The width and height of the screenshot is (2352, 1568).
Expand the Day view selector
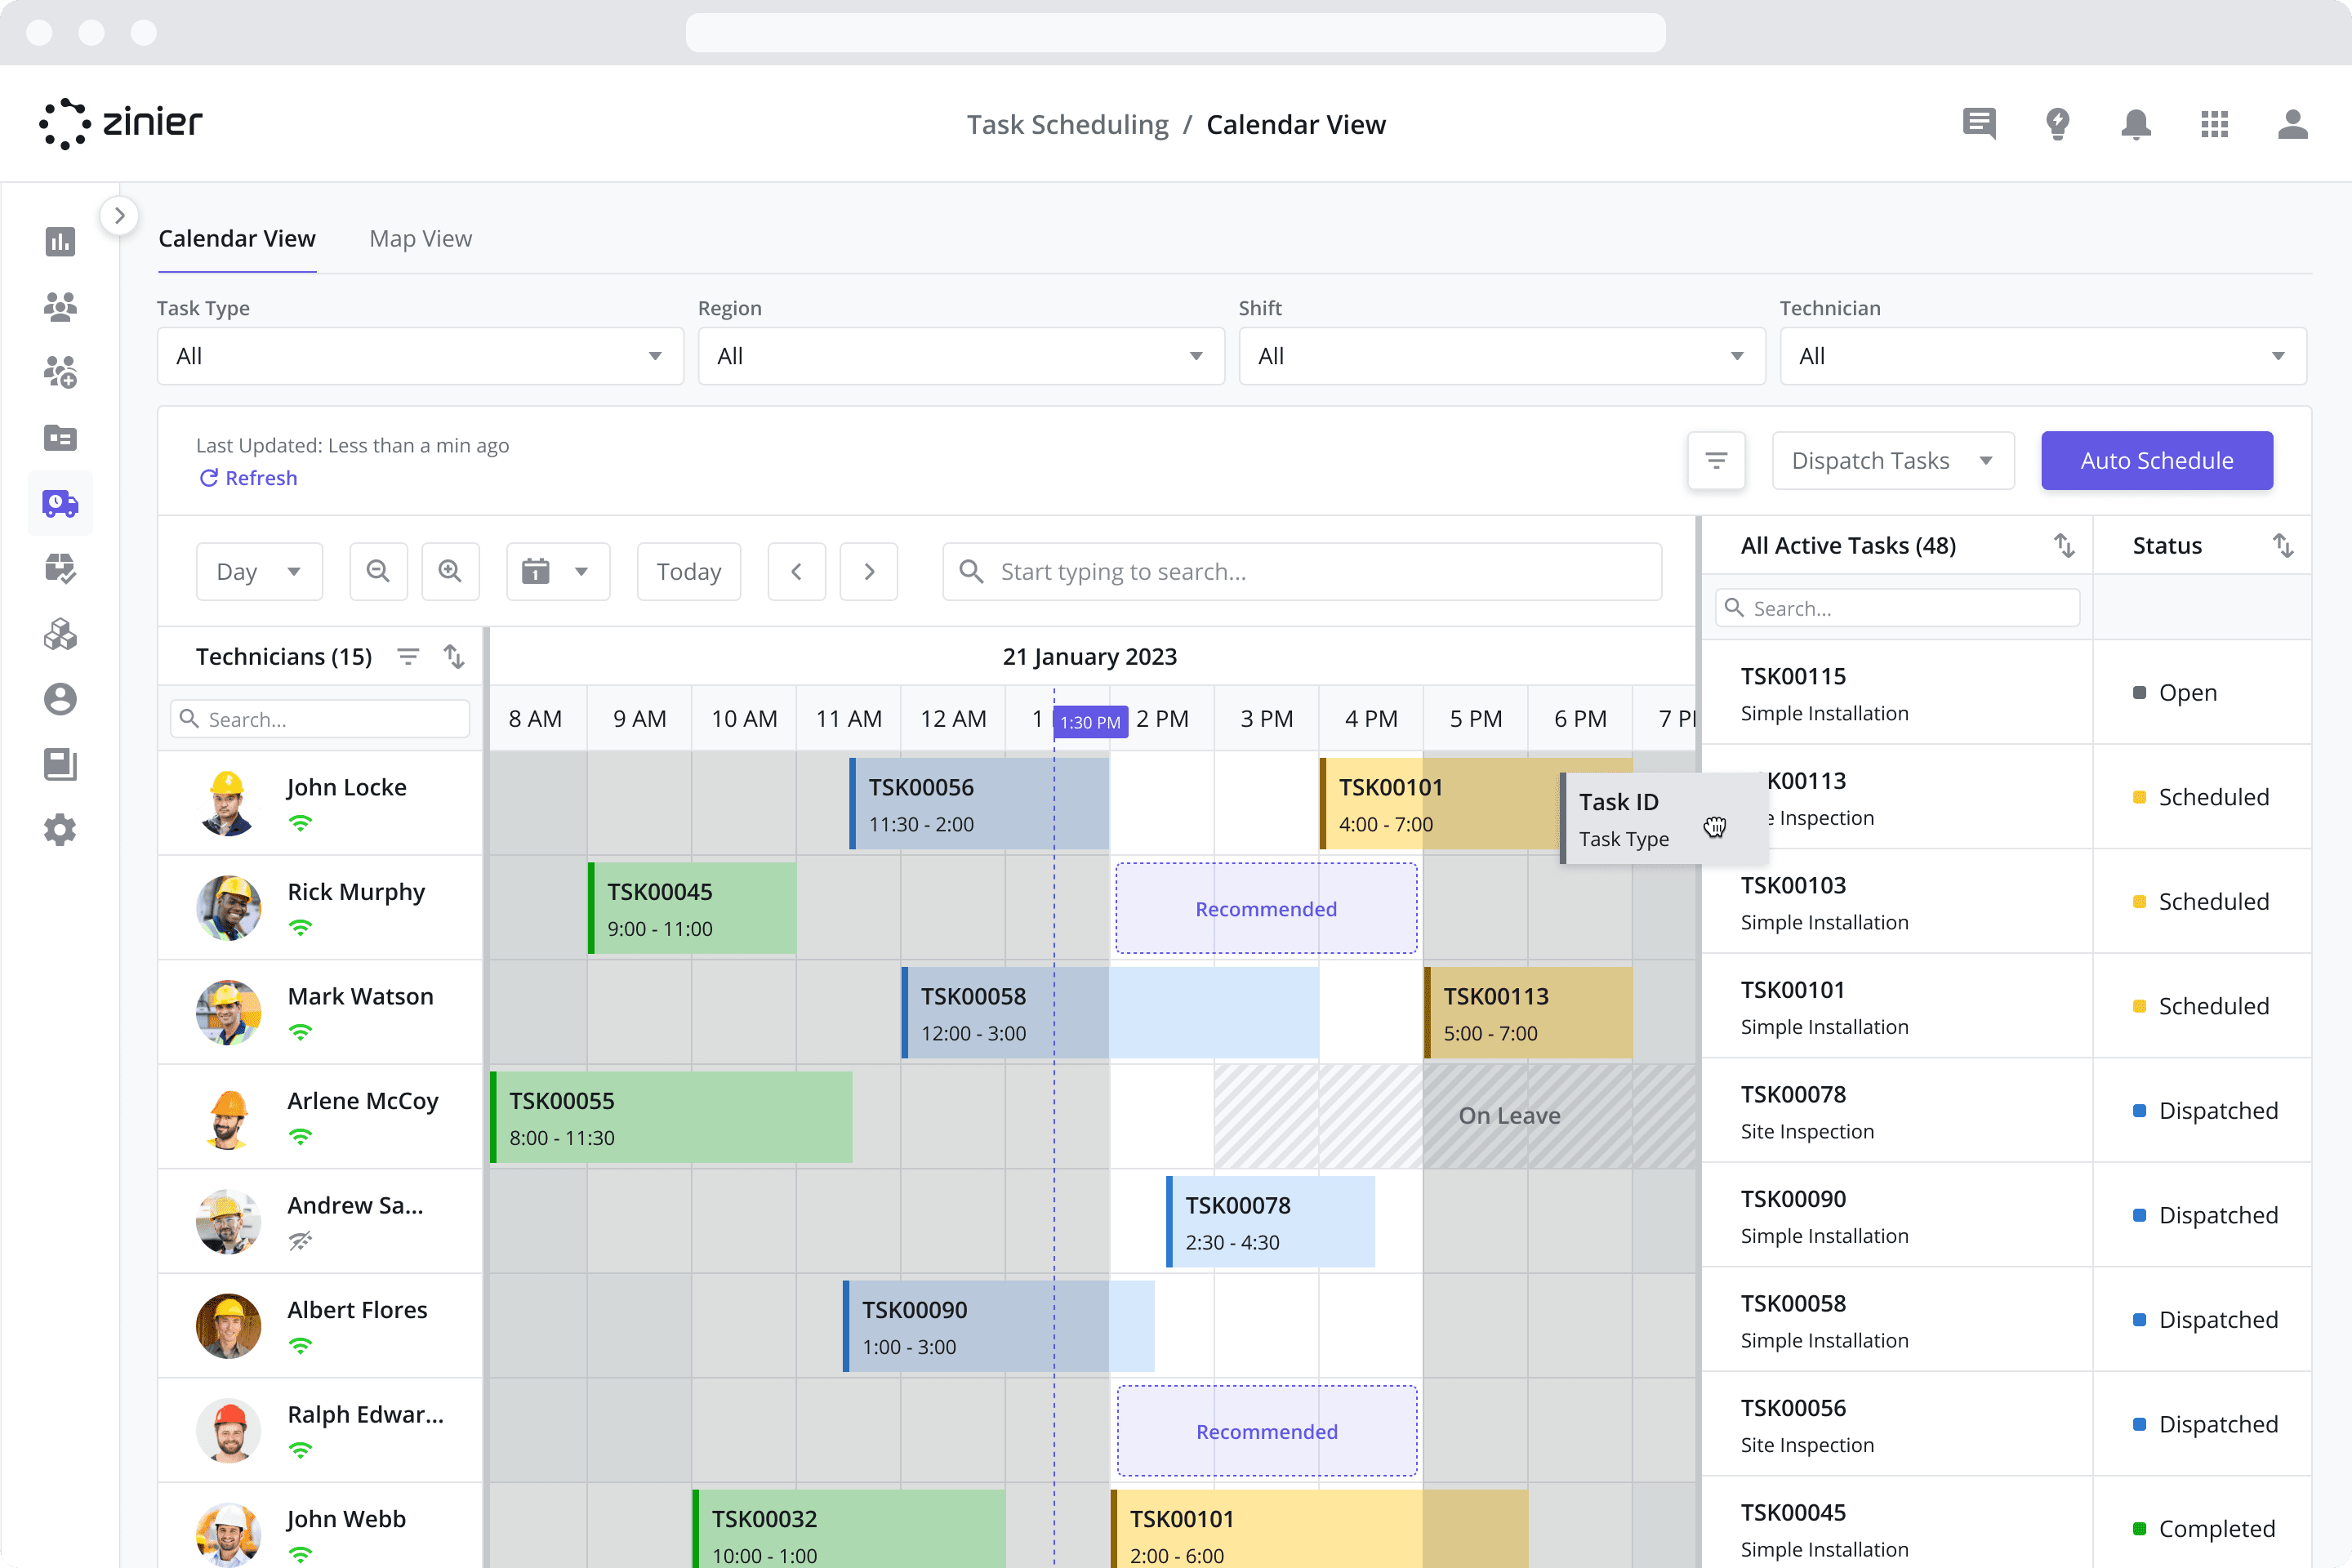pyautogui.click(x=258, y=571)
